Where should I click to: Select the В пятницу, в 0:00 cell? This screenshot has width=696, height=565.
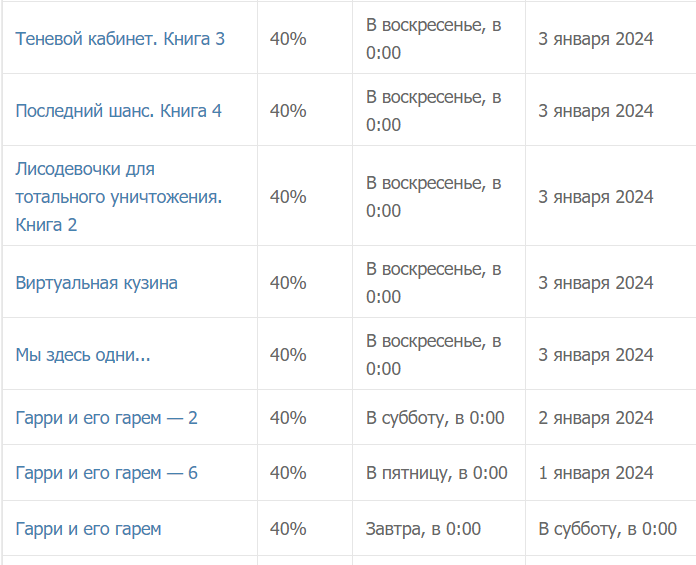437,473
